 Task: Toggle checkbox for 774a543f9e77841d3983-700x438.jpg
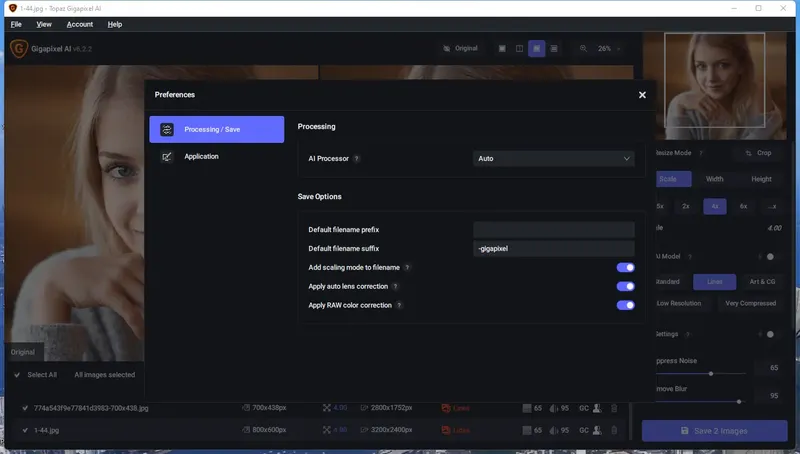[x=25, y=408]
